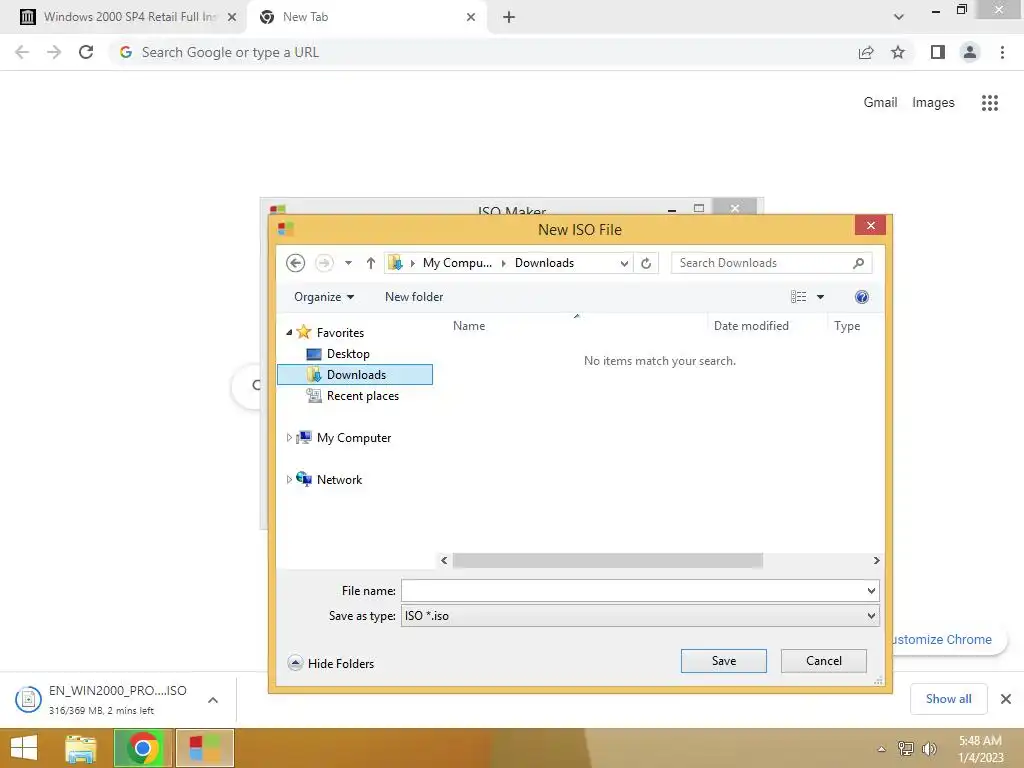Close the Chrome downloads bar

coord(1006,699)
